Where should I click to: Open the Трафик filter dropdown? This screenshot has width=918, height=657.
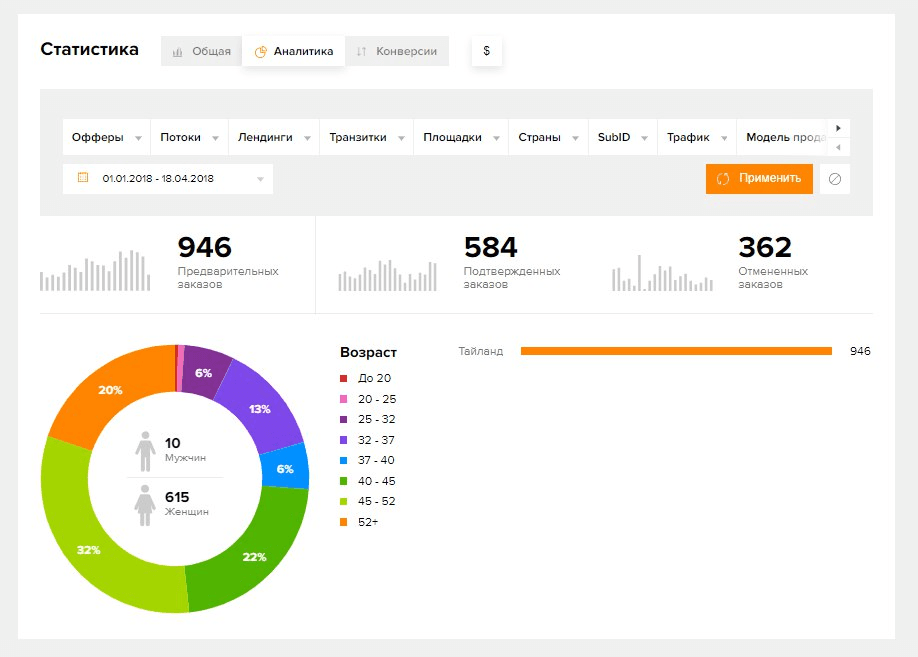point(697,138)
